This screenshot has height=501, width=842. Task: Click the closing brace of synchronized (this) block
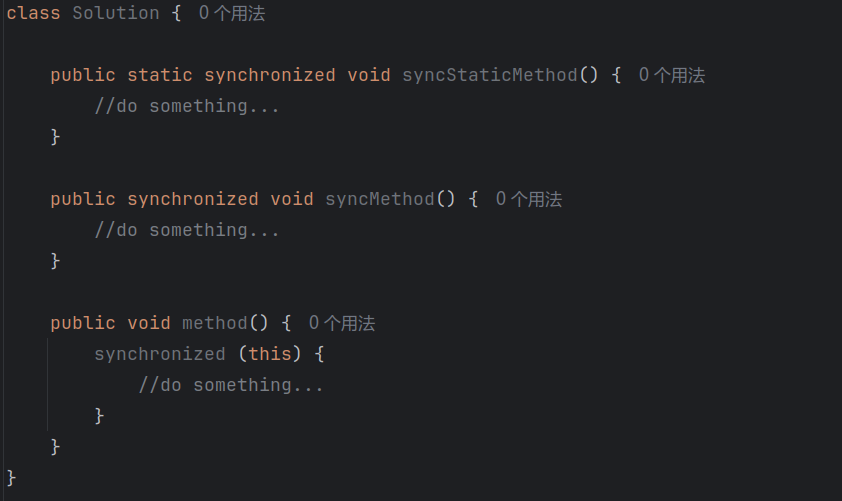pos(99,415)
